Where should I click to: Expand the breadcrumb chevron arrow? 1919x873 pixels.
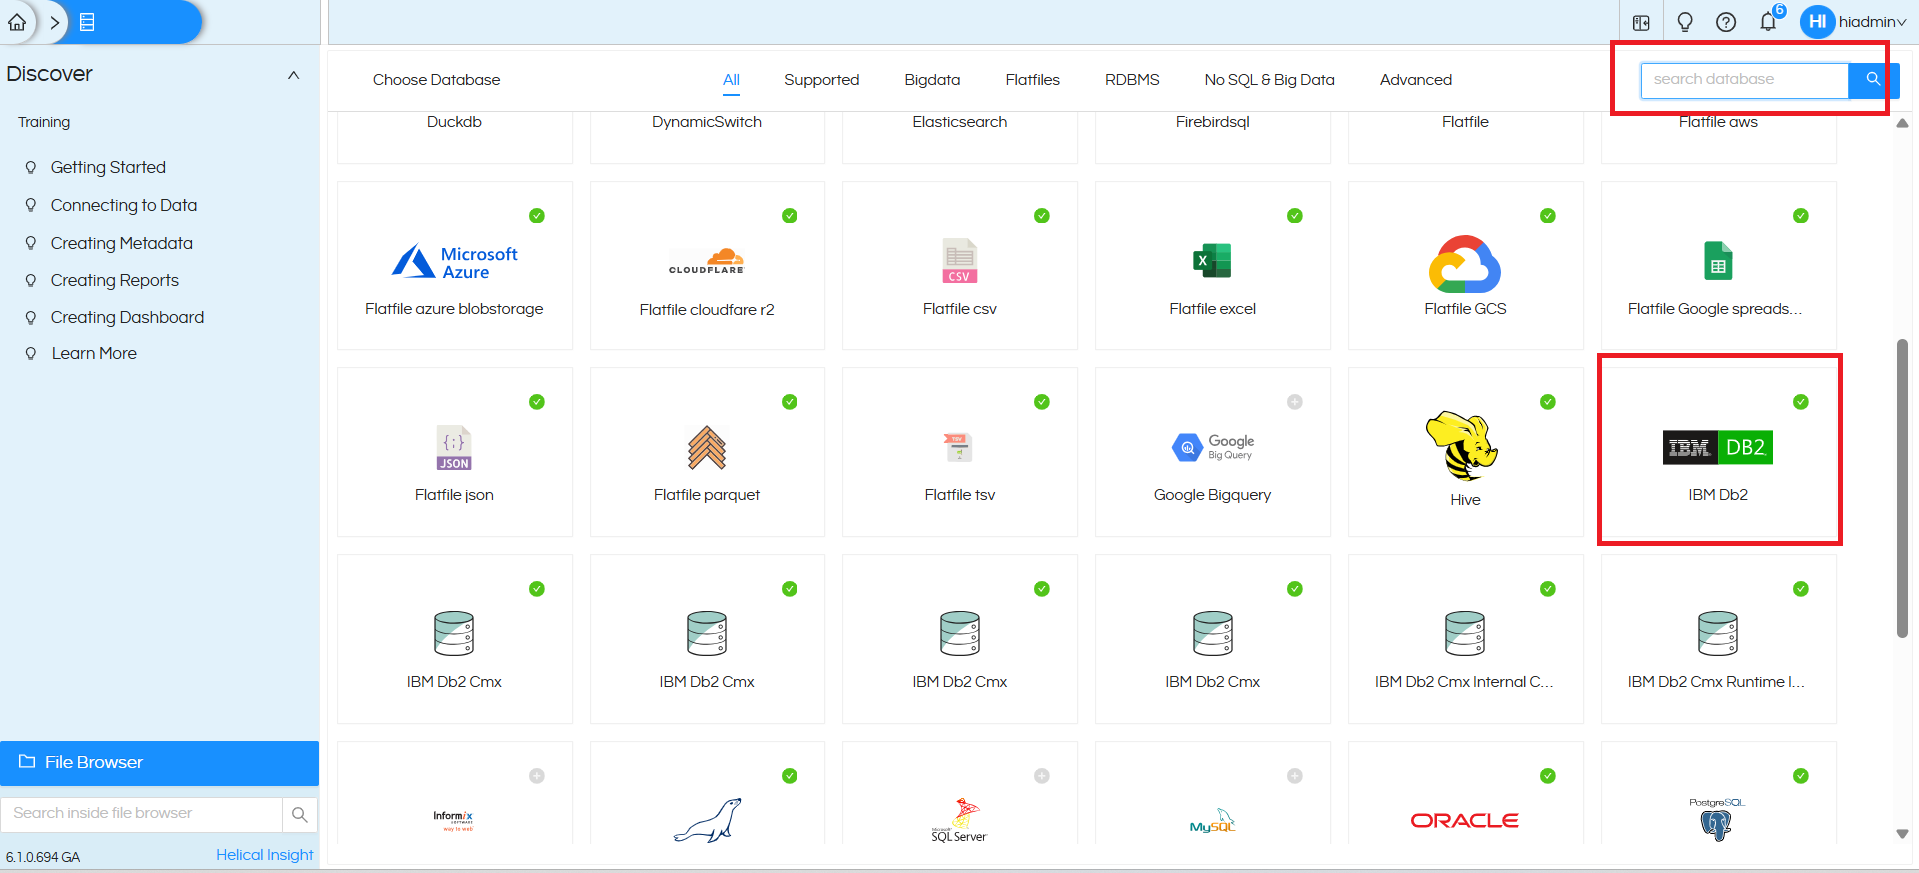pyautogui.click(x=54, y=22)
